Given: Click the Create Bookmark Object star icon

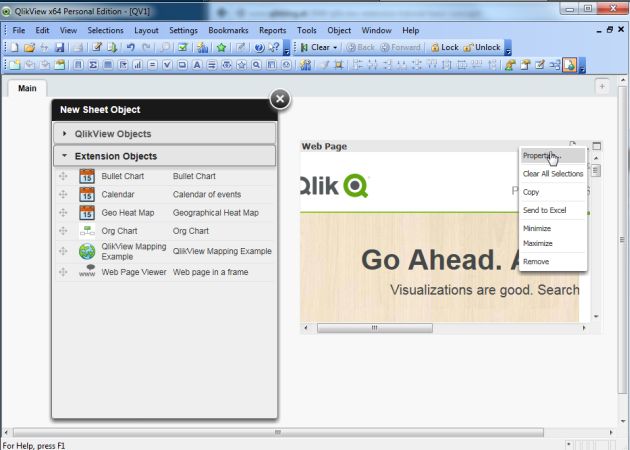Looking at the screenshot, I should [241, 65].
